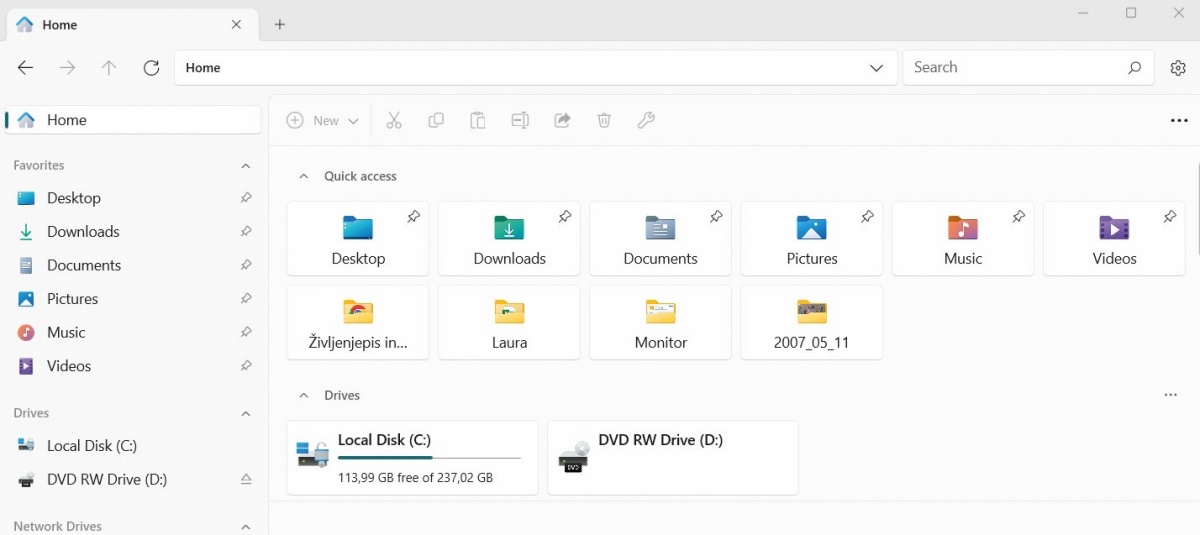Unpin the Videos Quick access tile
The width and height of the screenshot is (1200, 535).
(x=1169, y=216)
